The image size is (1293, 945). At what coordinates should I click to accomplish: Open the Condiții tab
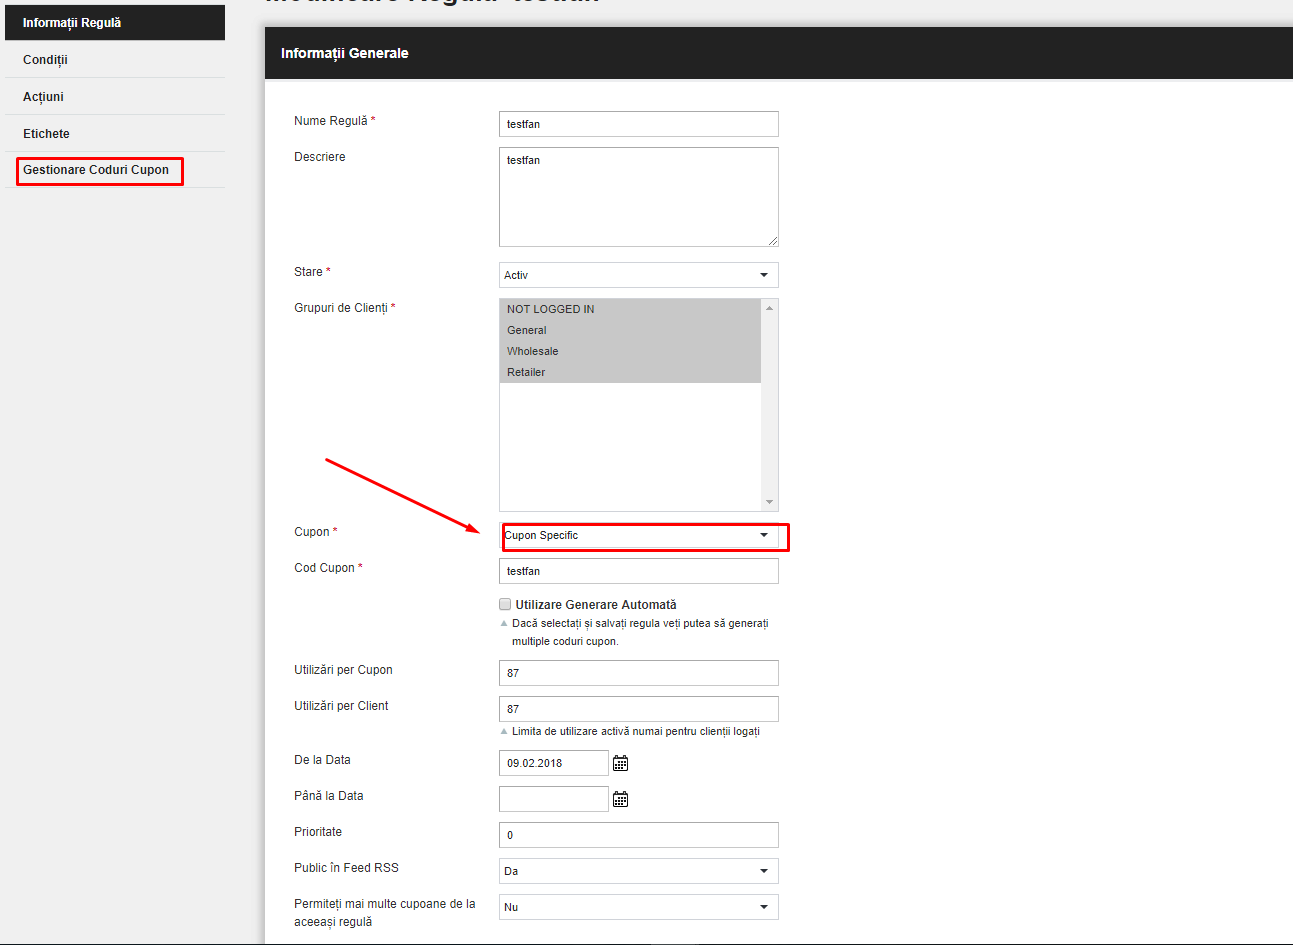[x=115, y=60]
